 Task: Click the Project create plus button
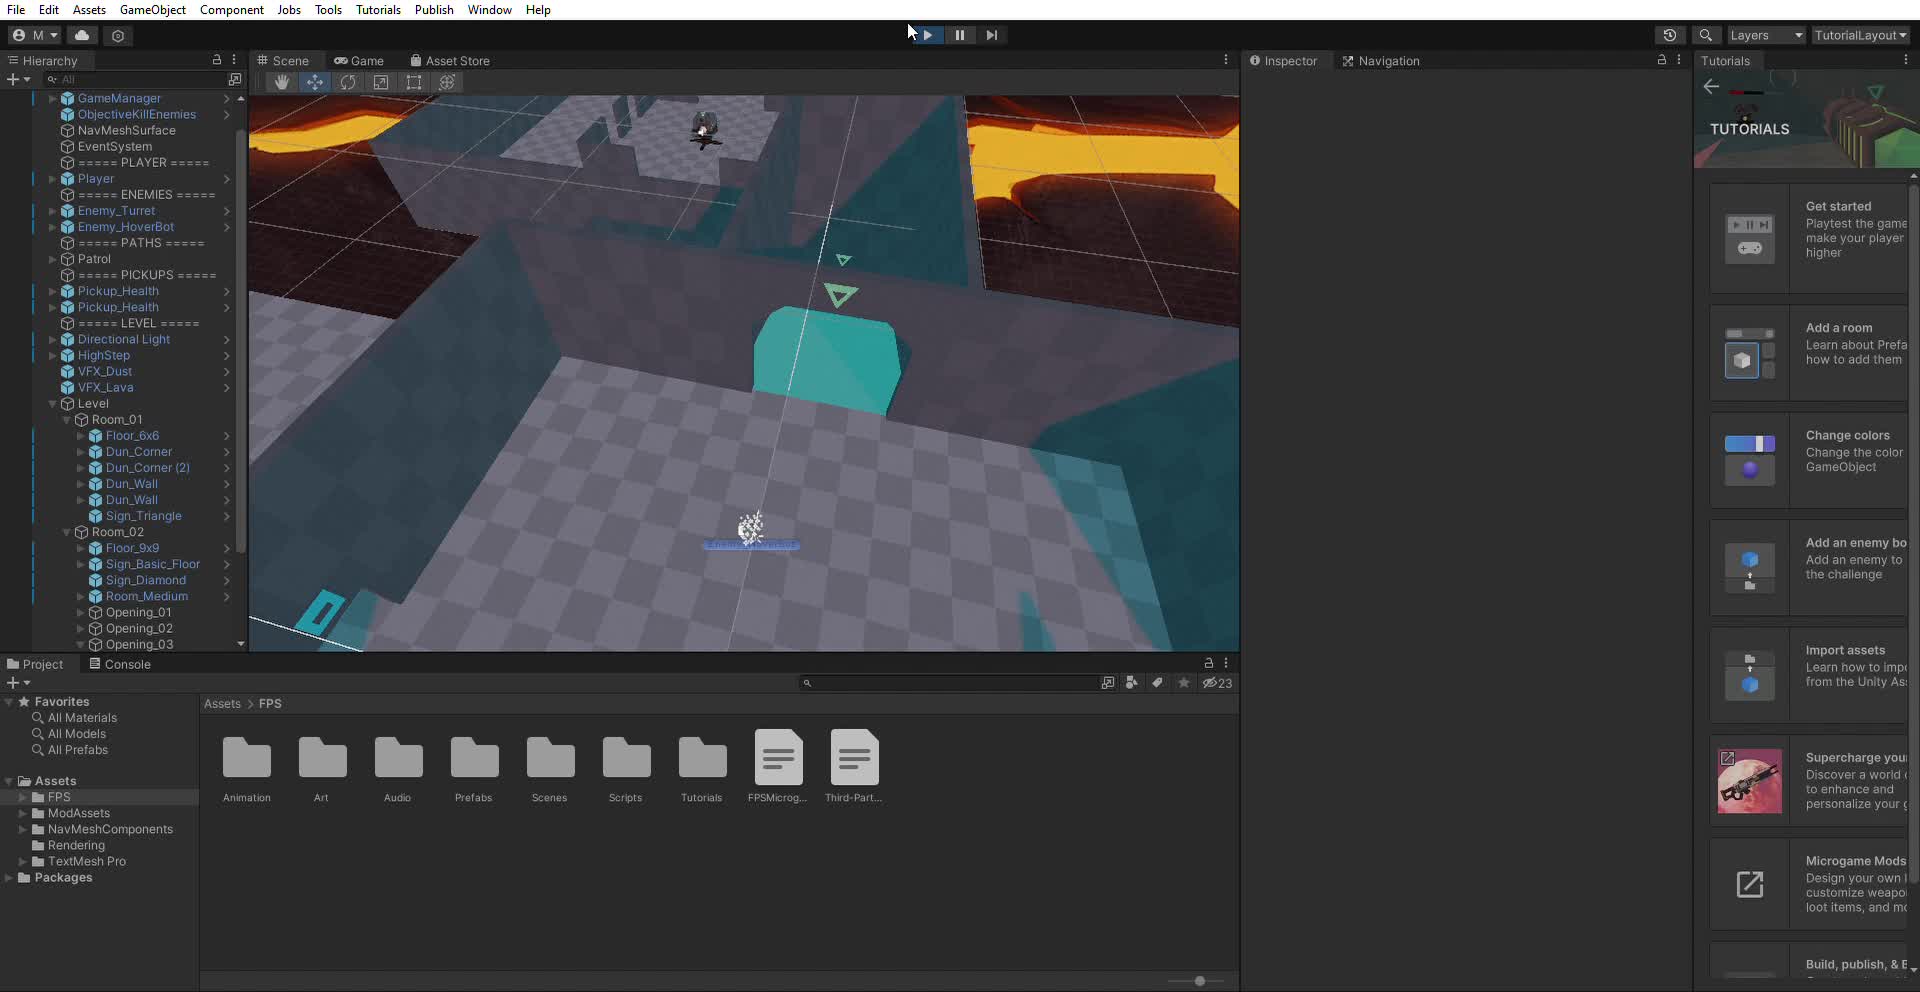(x=18, y=683)
